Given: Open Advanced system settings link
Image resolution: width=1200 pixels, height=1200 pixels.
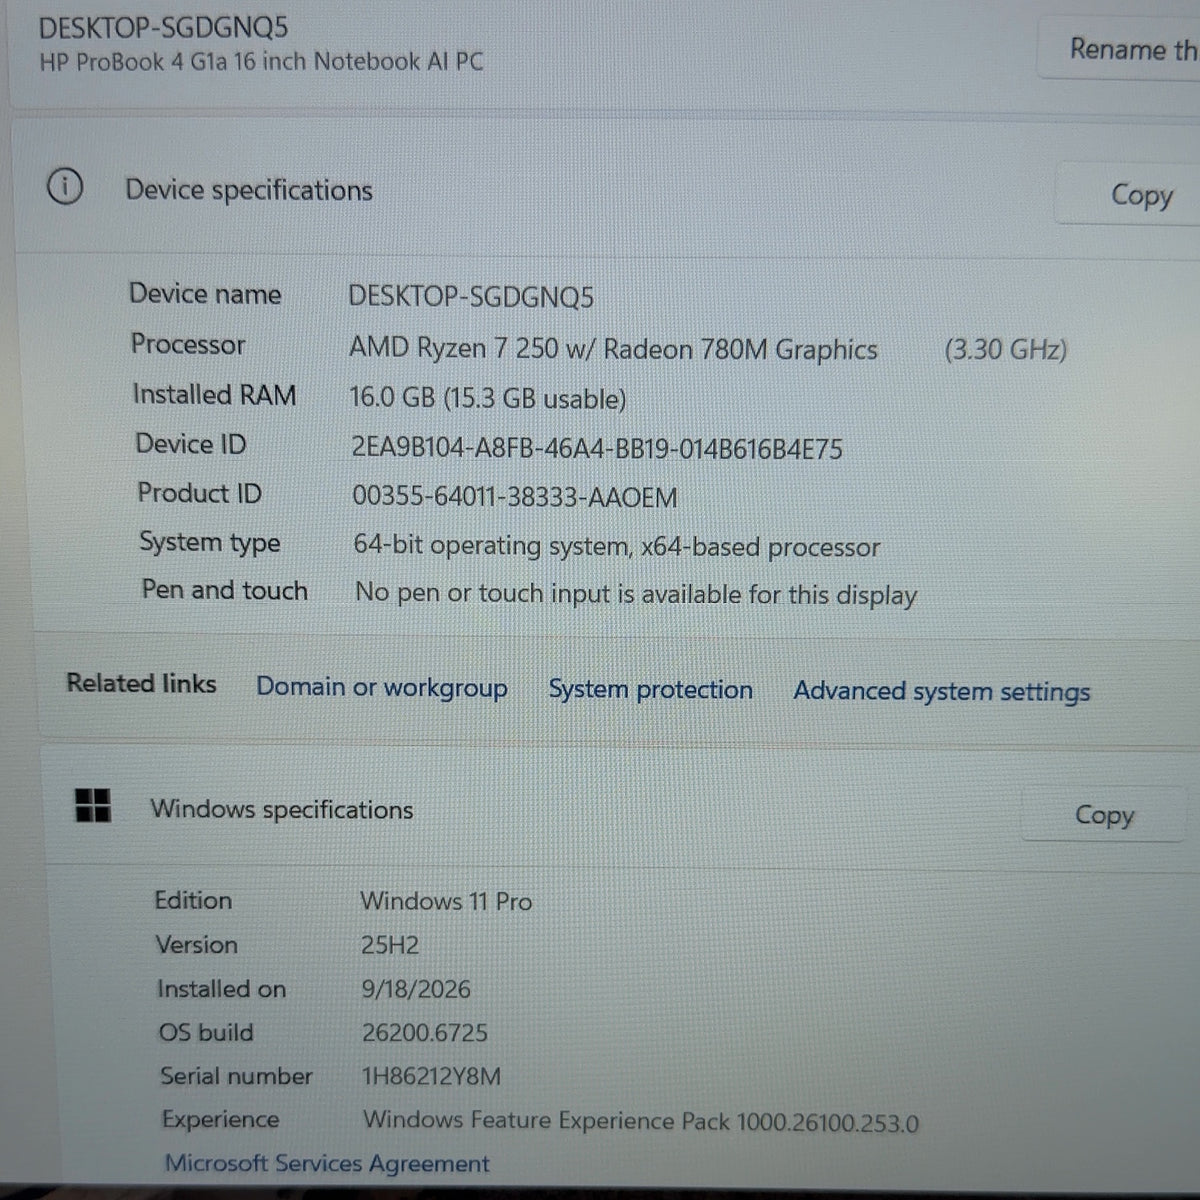Looking at the screenshot, I should pyautogui.click(x=941, y=692).
